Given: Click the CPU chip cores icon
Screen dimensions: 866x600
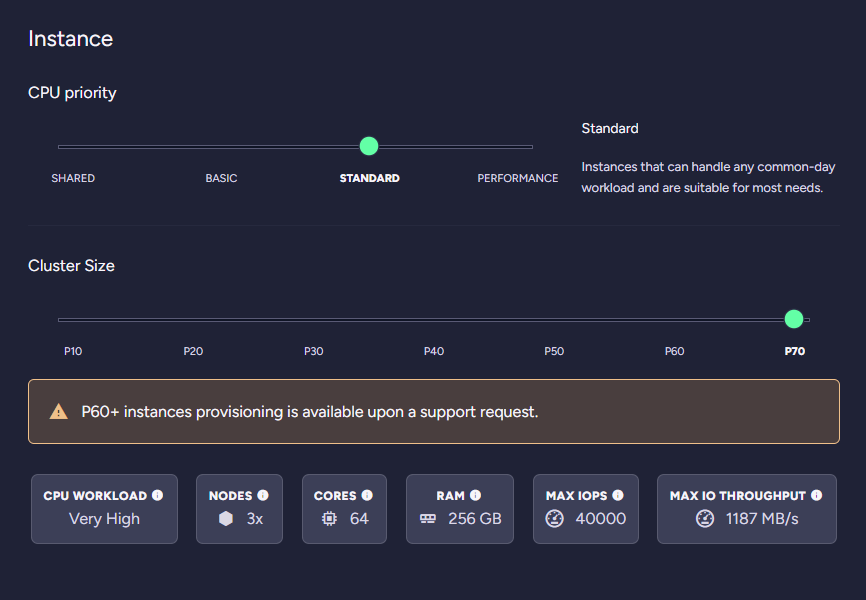Looking at the screenshot, I should 329,519.
